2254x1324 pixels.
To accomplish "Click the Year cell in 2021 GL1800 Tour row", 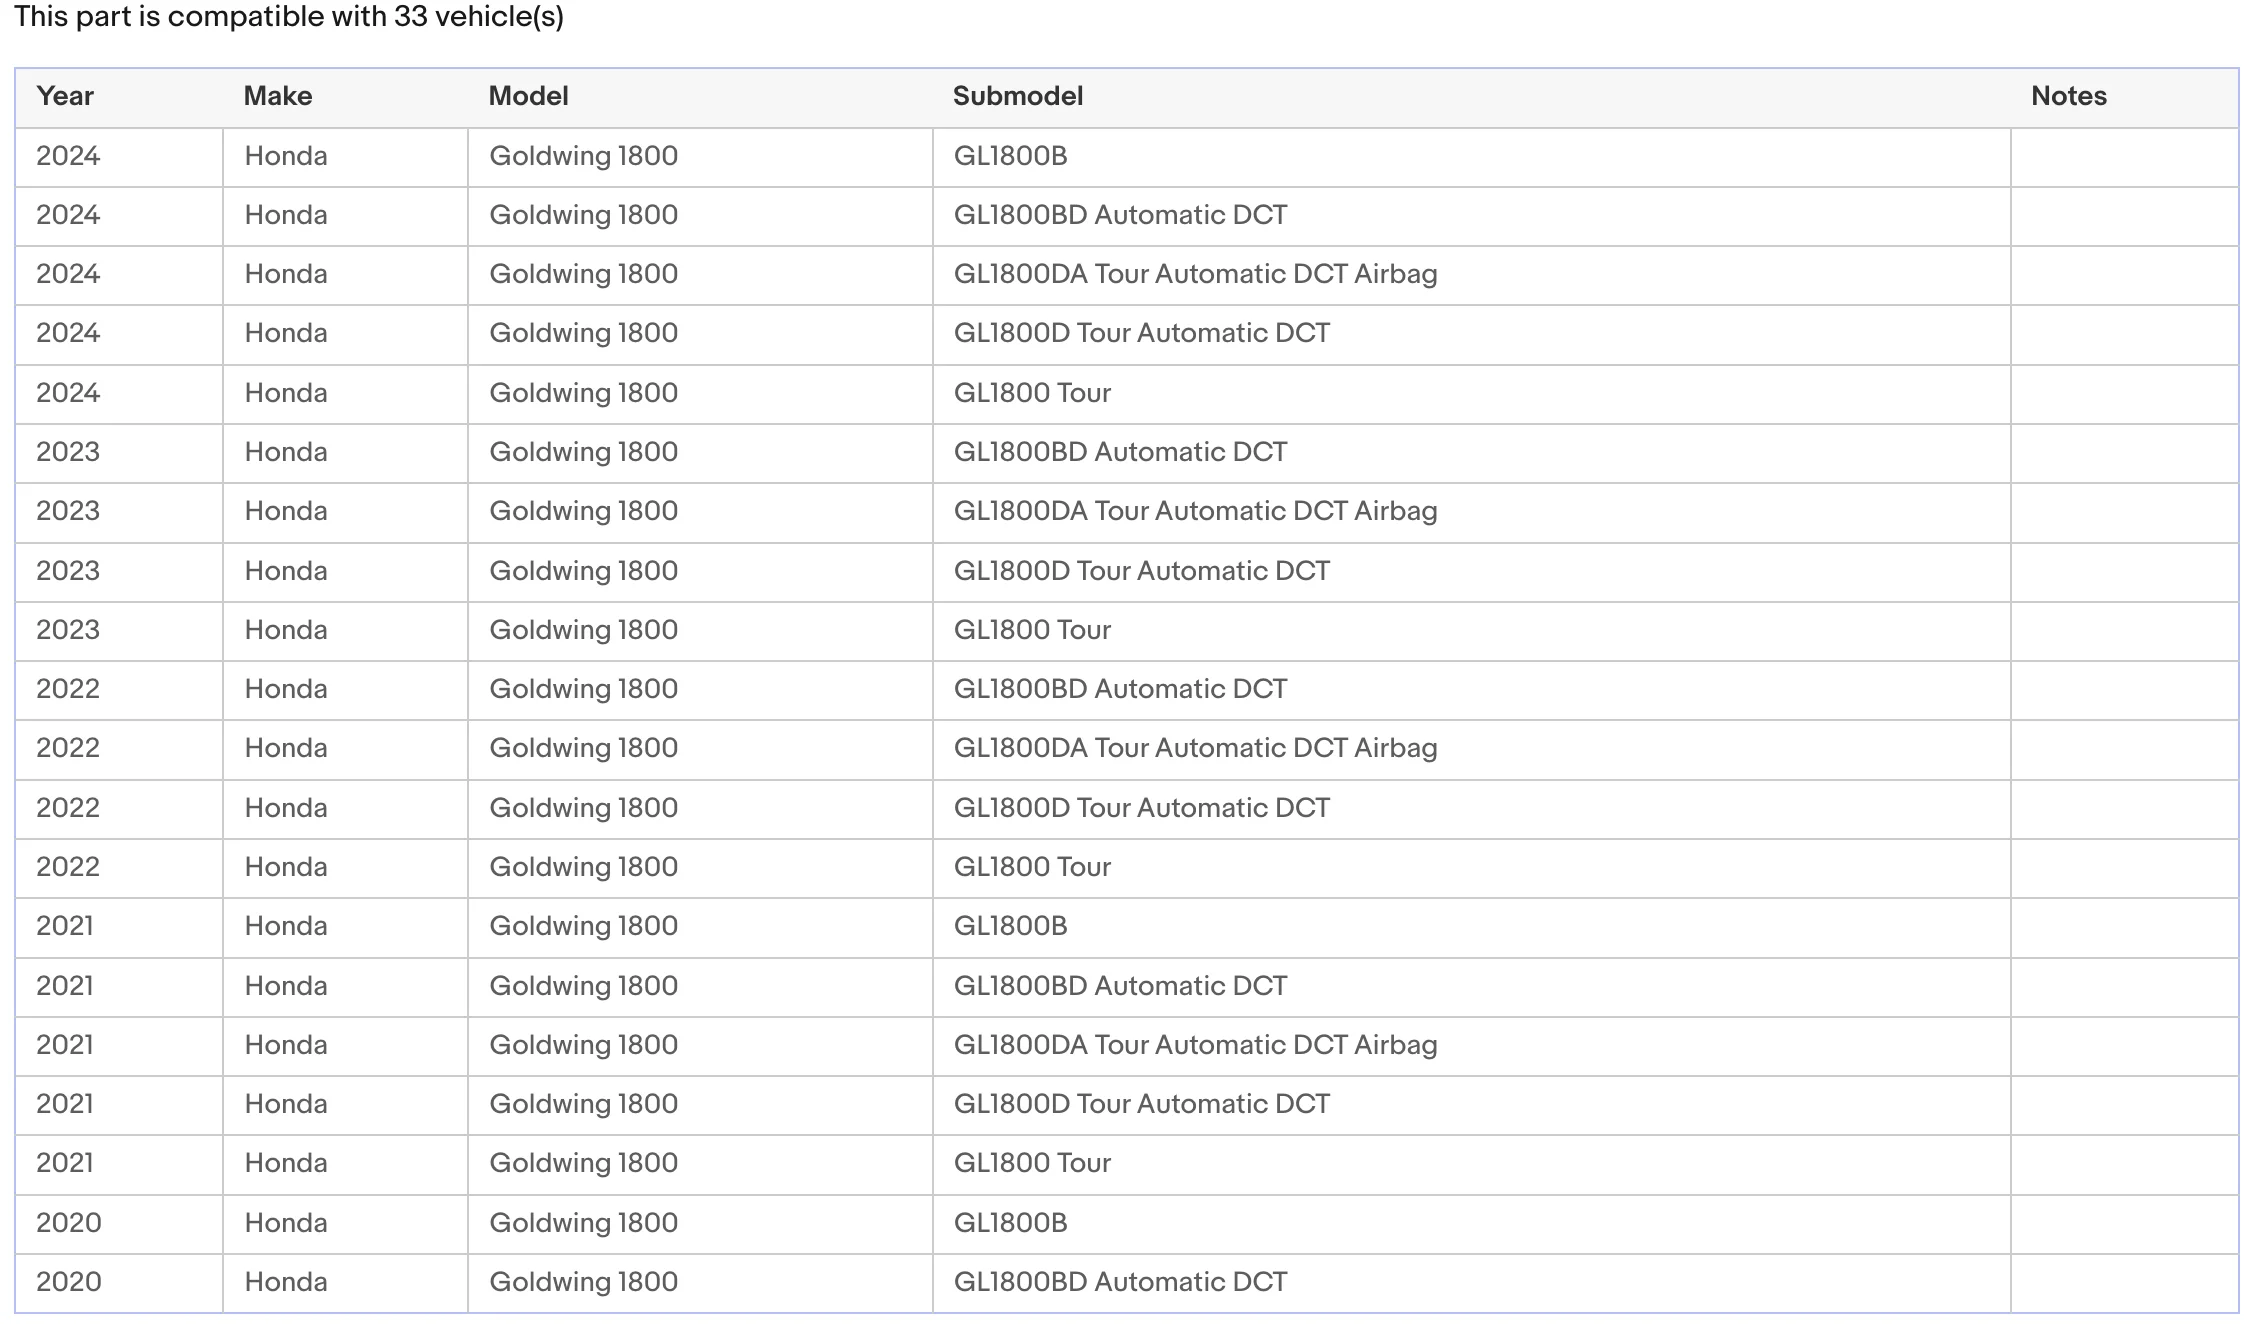I will 119,1164.
